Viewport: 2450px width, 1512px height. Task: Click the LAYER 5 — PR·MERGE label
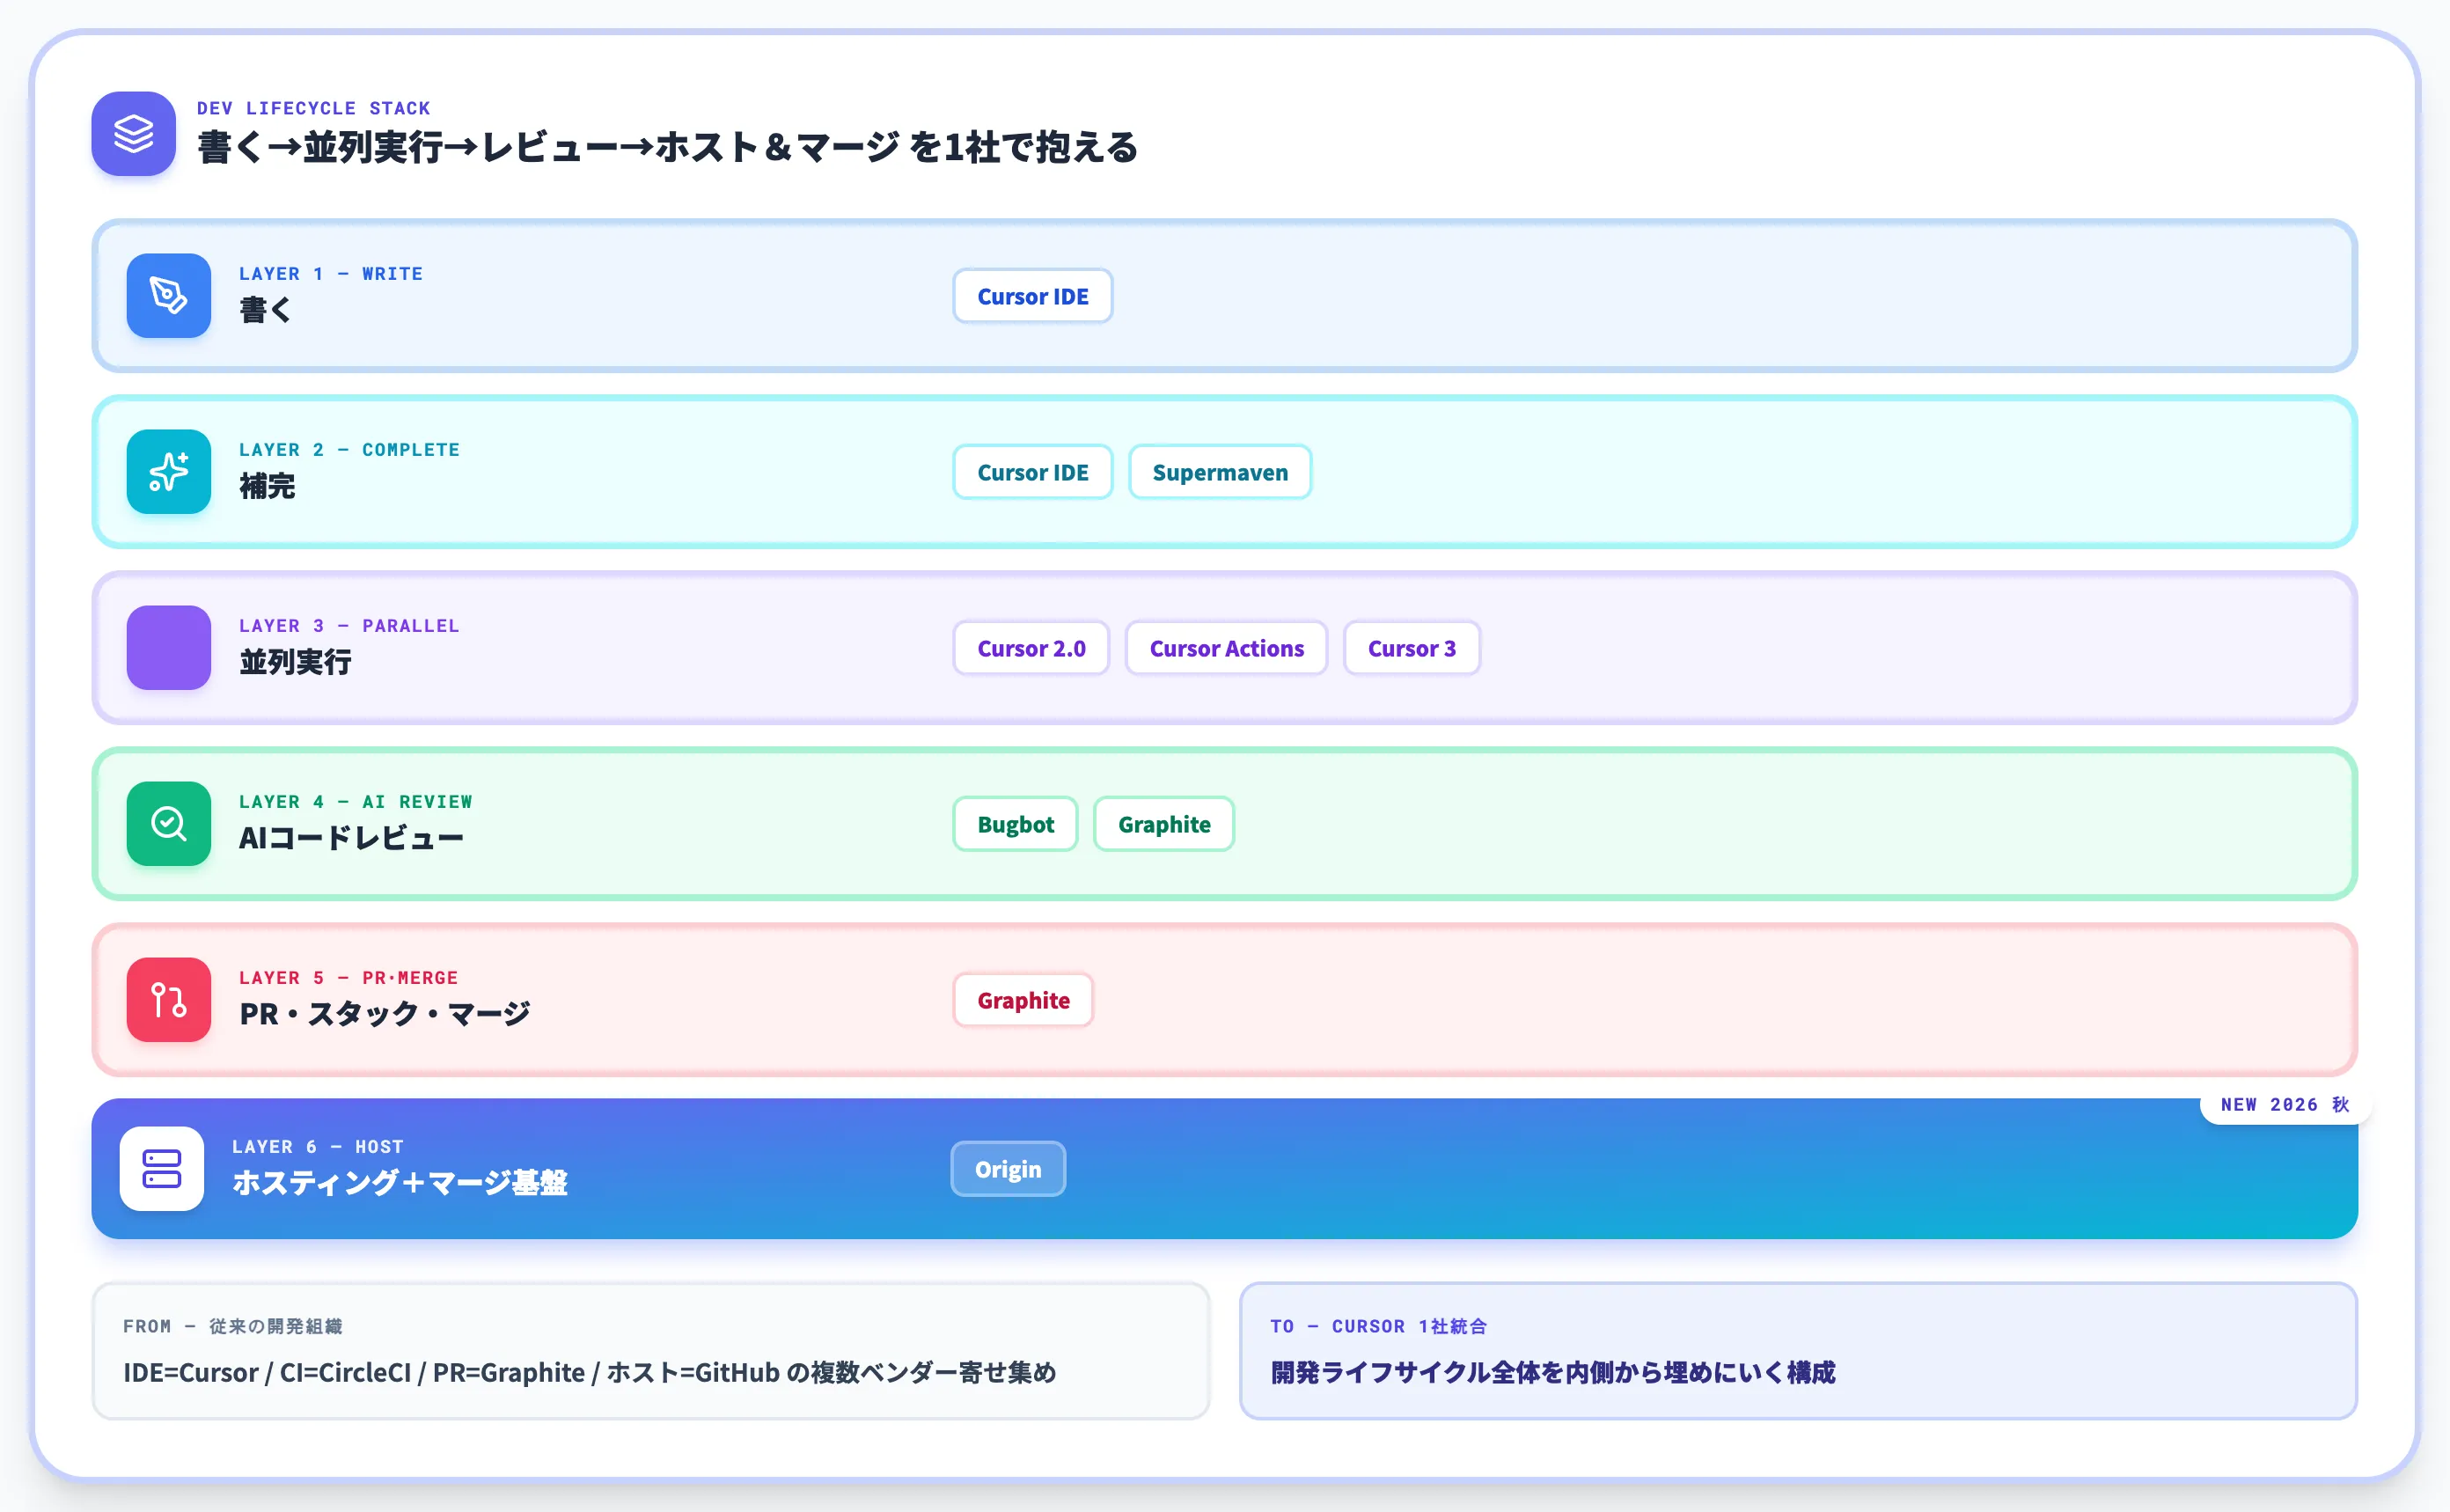tap(348, 977)
